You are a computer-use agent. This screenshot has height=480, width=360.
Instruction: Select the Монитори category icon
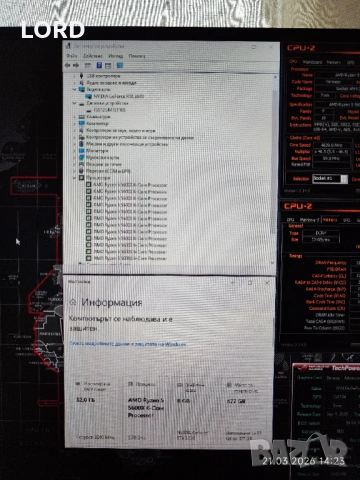point(81,151)
